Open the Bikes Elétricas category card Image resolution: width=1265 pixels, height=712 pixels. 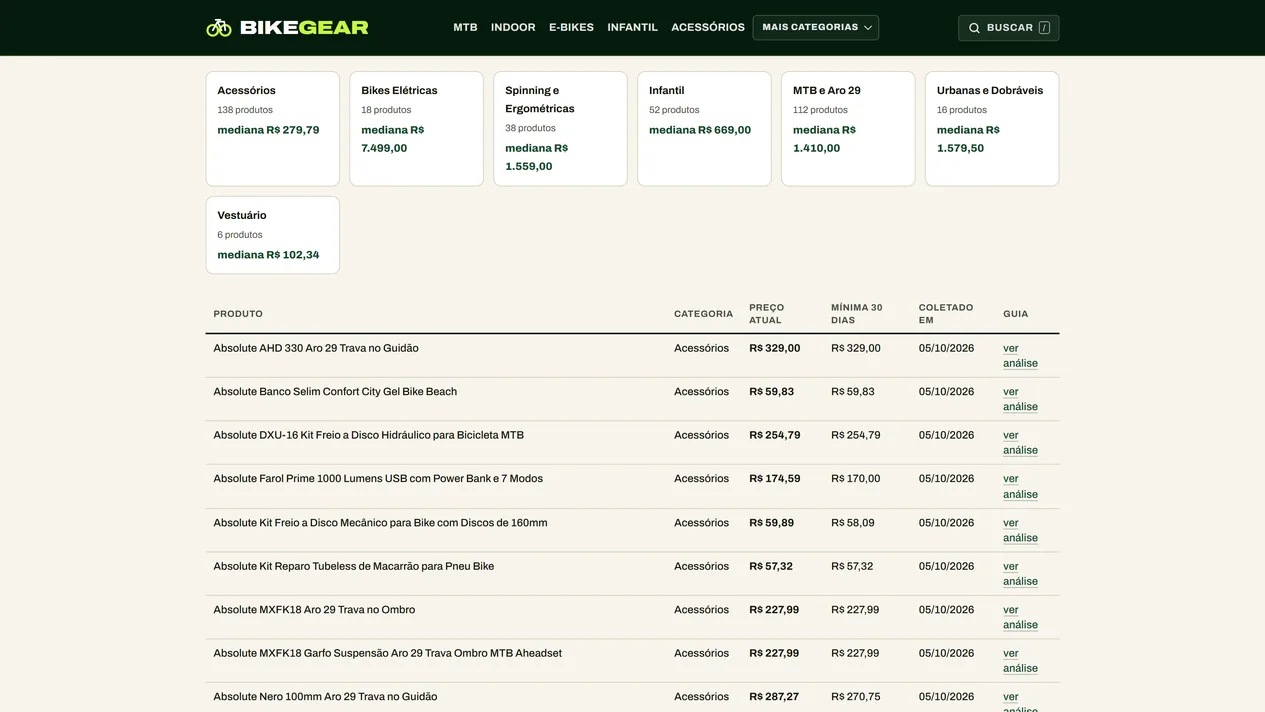pos(416,129)
